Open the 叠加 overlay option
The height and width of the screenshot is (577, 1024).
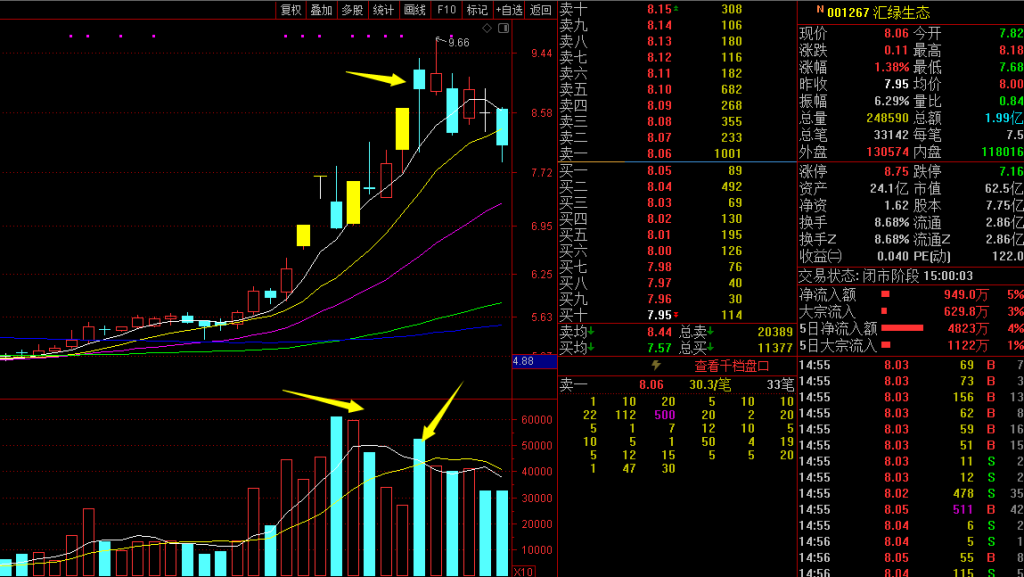[x=321, y=10]
